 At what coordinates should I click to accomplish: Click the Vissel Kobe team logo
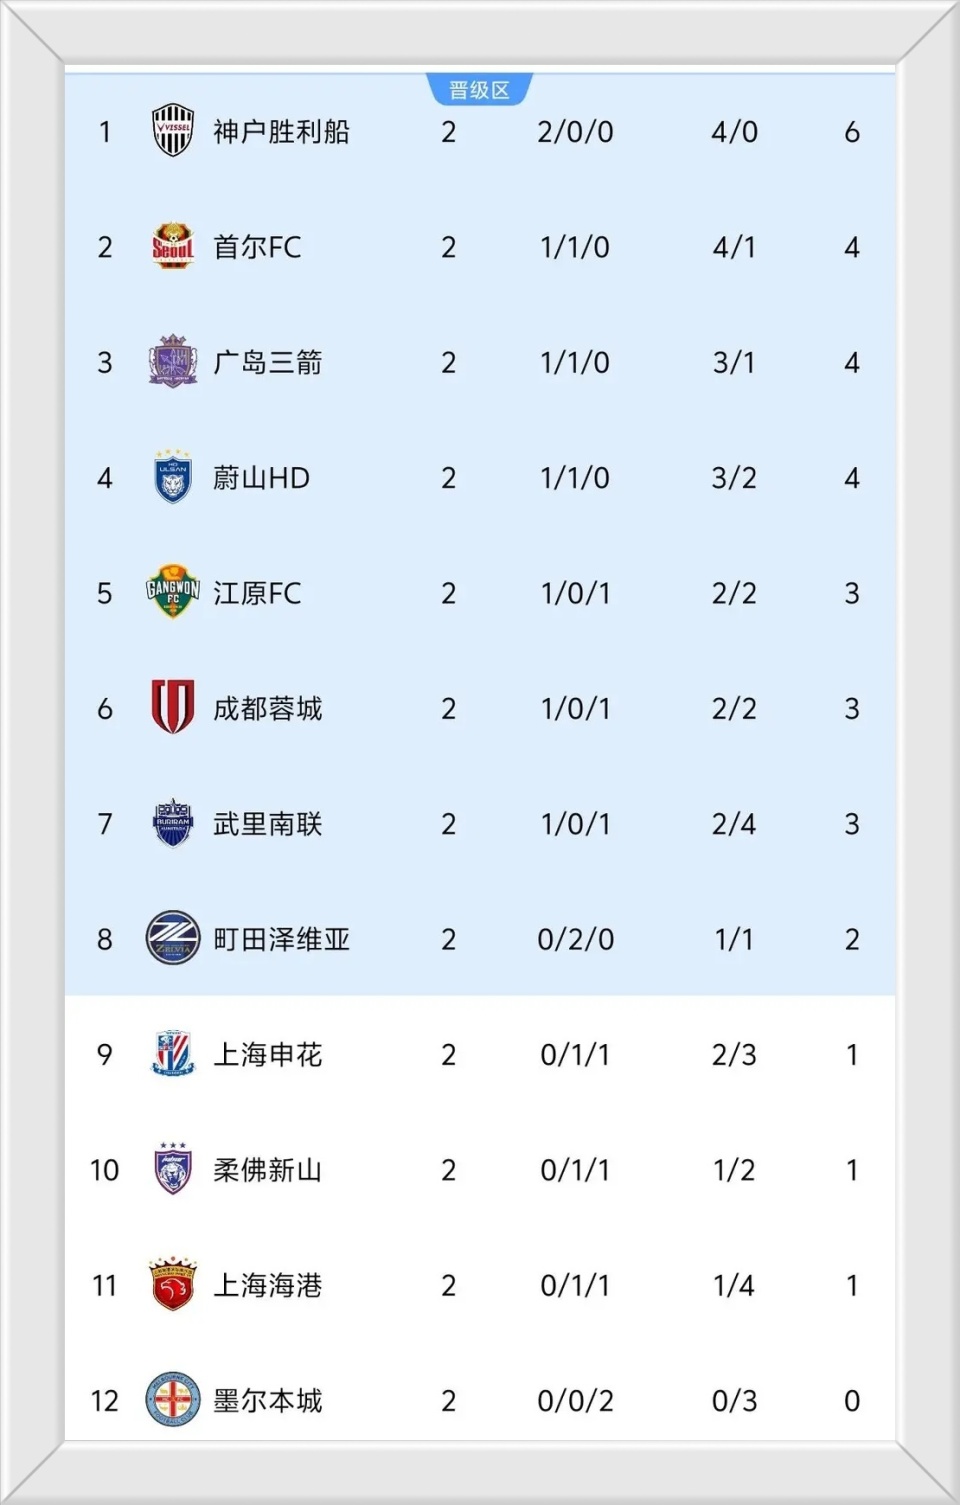pyautogui.click(x=172, y=131)
